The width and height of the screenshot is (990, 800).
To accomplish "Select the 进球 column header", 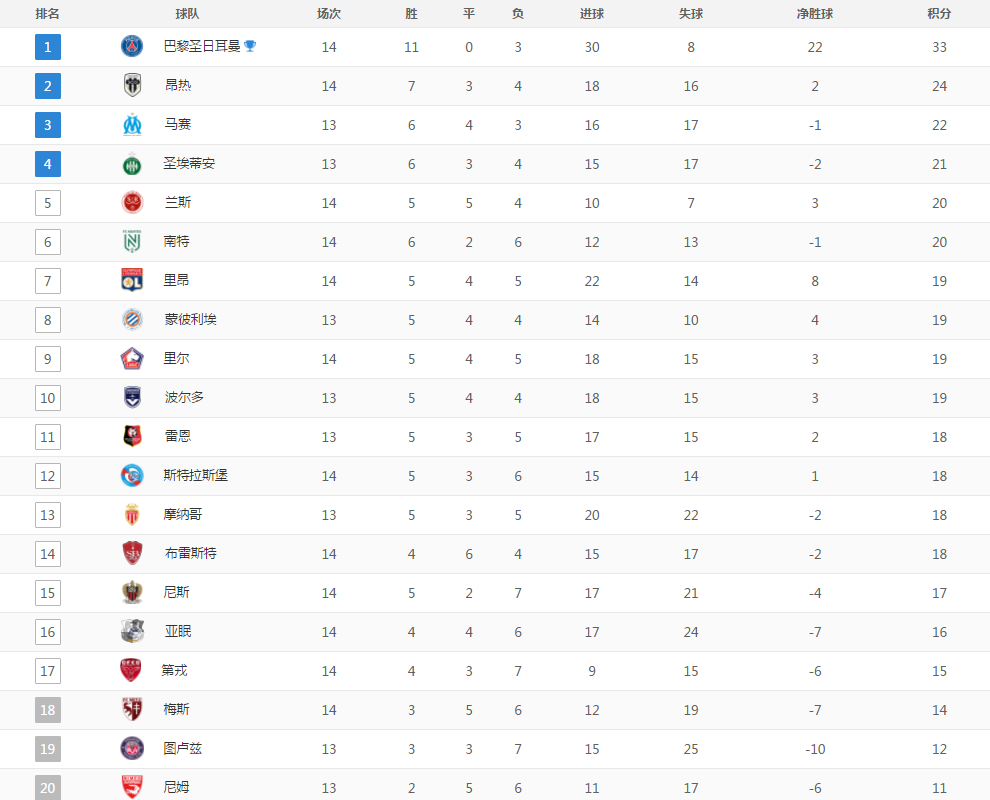I will pos(592,13).
